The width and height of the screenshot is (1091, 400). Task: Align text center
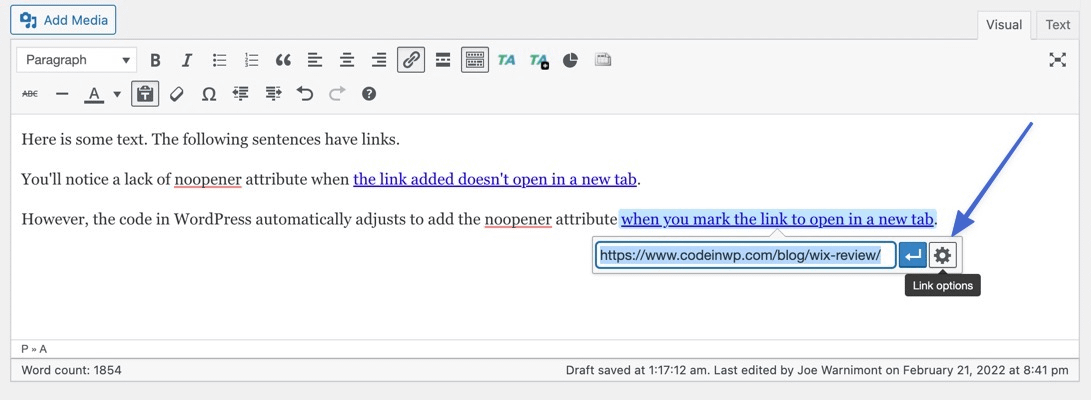pos(347,61)
